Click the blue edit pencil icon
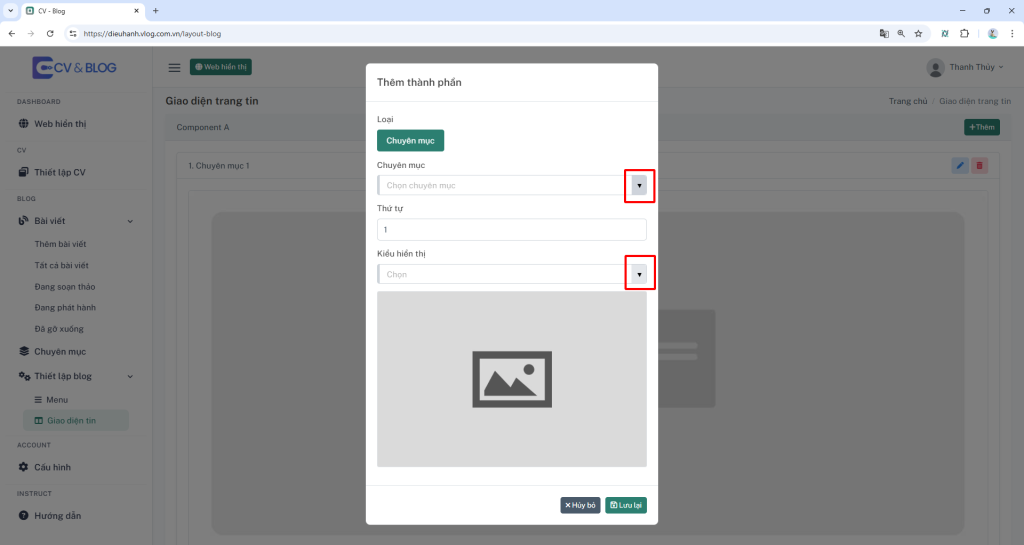 click(960, 166)
